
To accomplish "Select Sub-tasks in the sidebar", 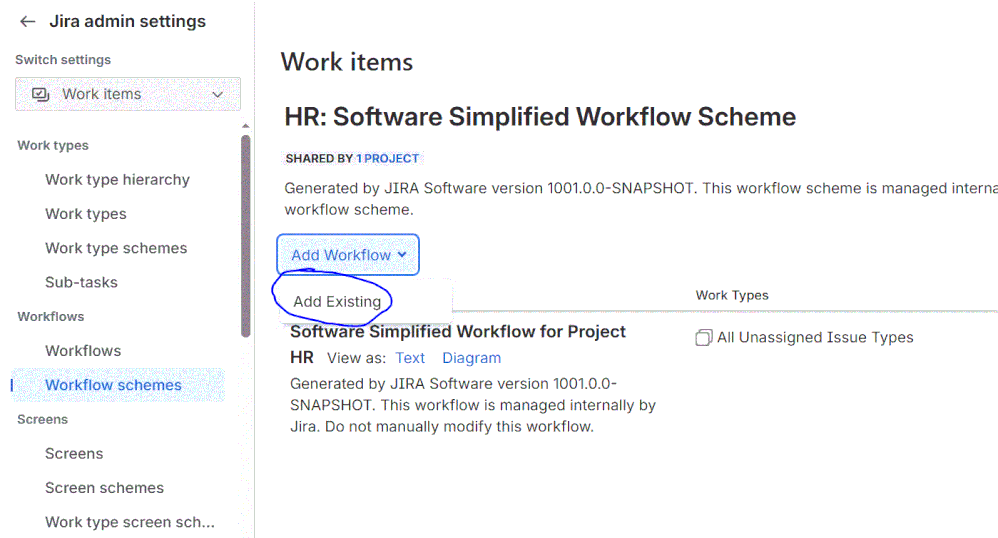I will point(81,282).
